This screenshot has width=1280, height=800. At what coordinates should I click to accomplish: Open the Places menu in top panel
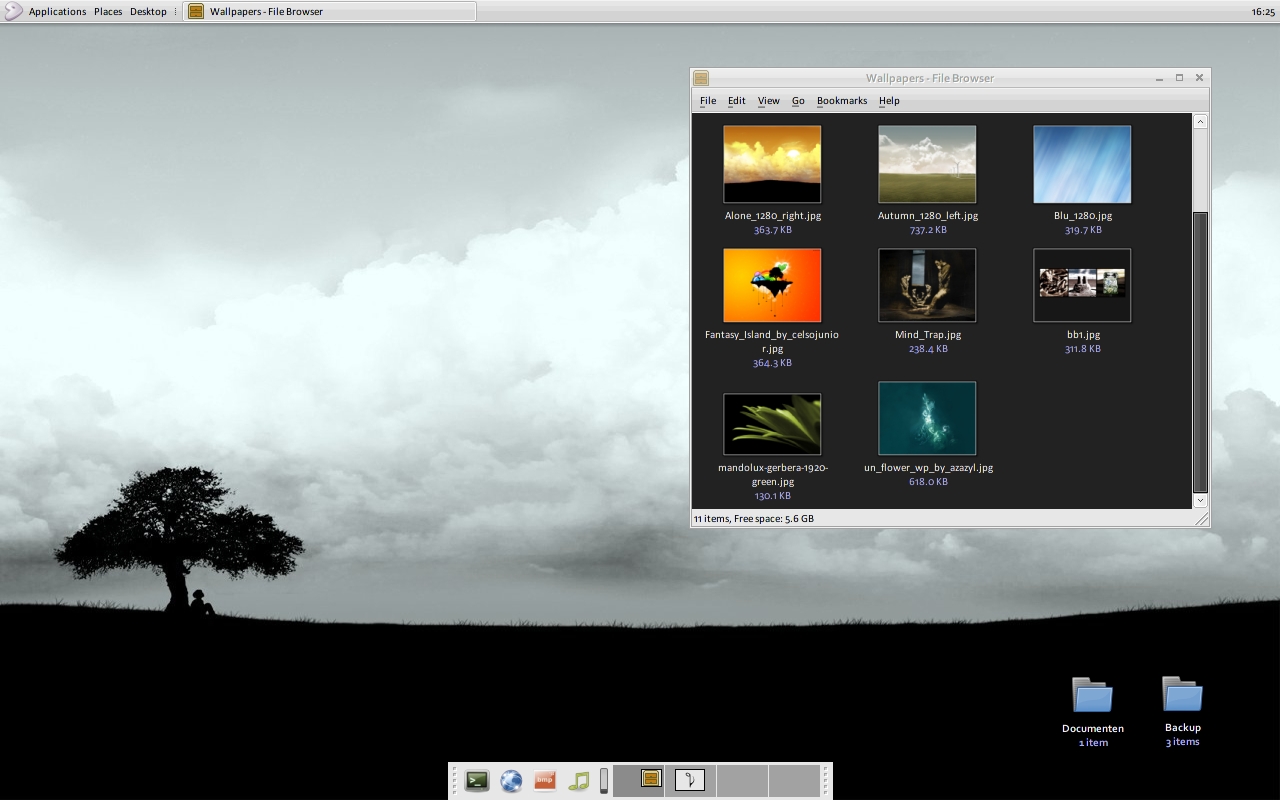coord(108,12)
